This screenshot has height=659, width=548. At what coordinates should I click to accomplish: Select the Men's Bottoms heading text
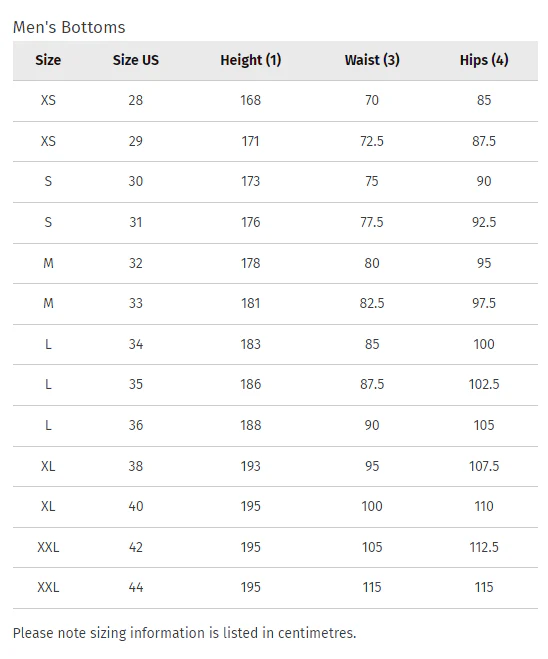(x=69, y=27)
